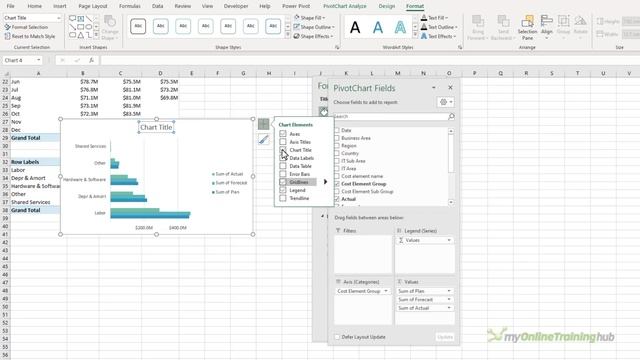Open the File tab
640x360 pixels.
coord(11,6)
